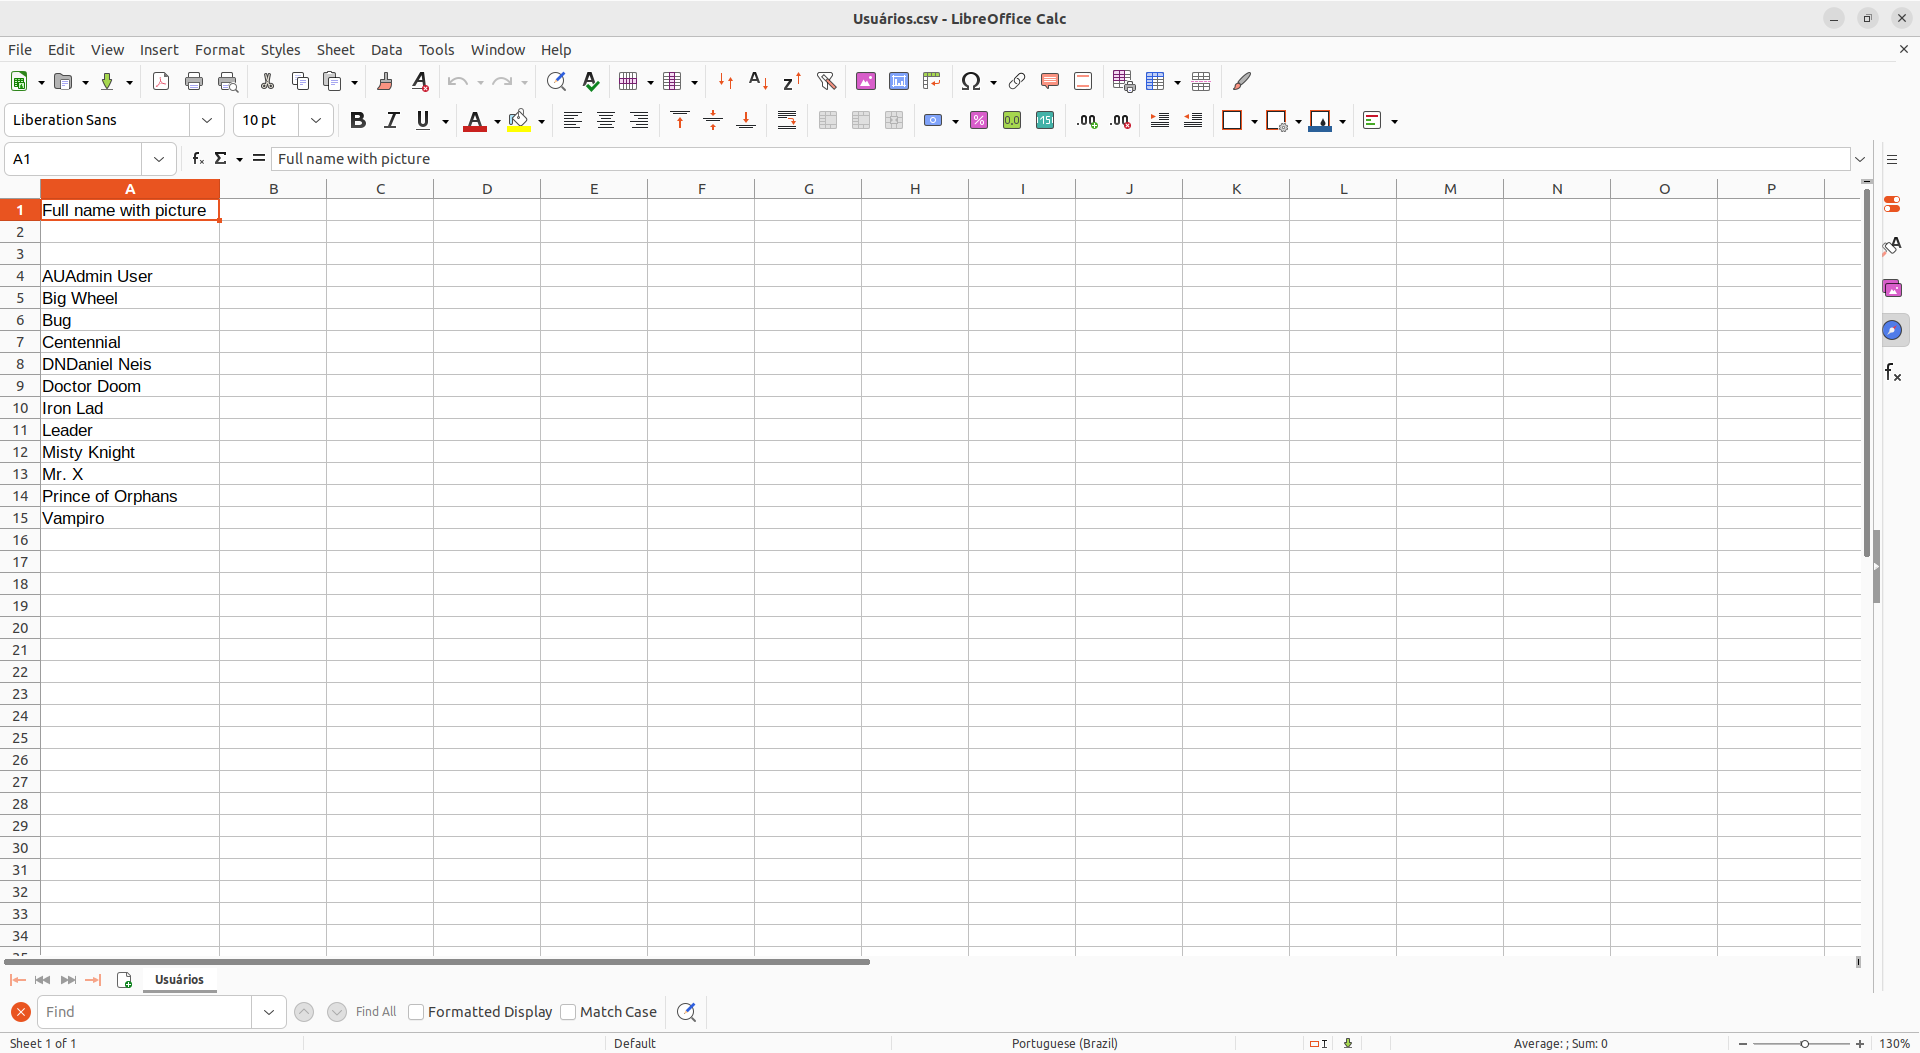Open the Tools menu
The width and height of the screenshot is (1920, 1053).
(x=436, y=50)
